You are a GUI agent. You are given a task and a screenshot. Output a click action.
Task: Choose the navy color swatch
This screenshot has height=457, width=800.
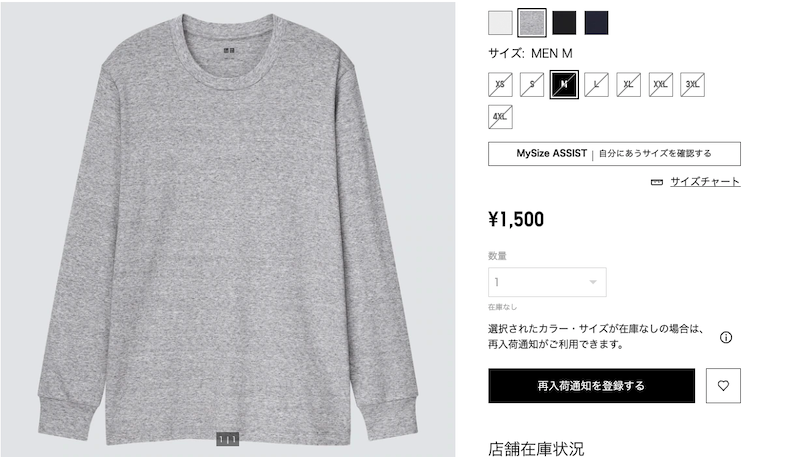point(596,23)
